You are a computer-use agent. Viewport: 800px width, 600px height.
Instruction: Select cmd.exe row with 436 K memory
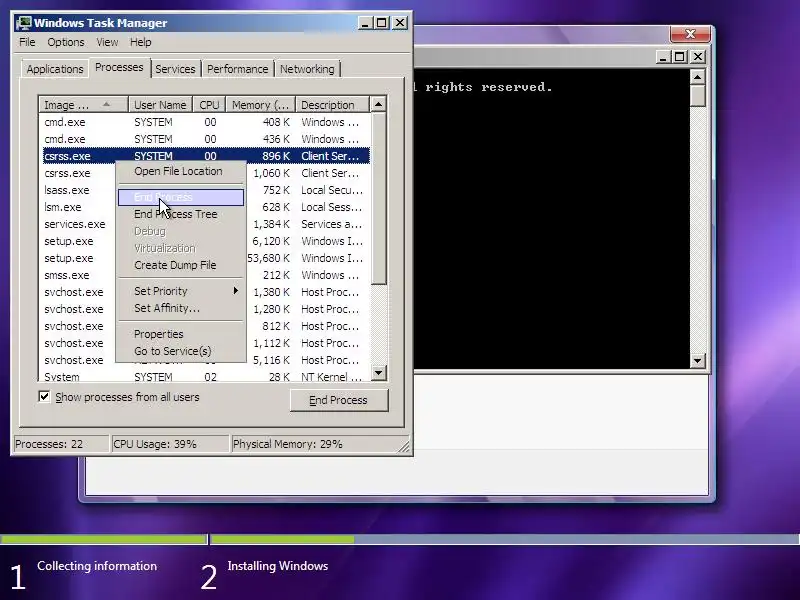pyautogui.click(x=206, y=139)
